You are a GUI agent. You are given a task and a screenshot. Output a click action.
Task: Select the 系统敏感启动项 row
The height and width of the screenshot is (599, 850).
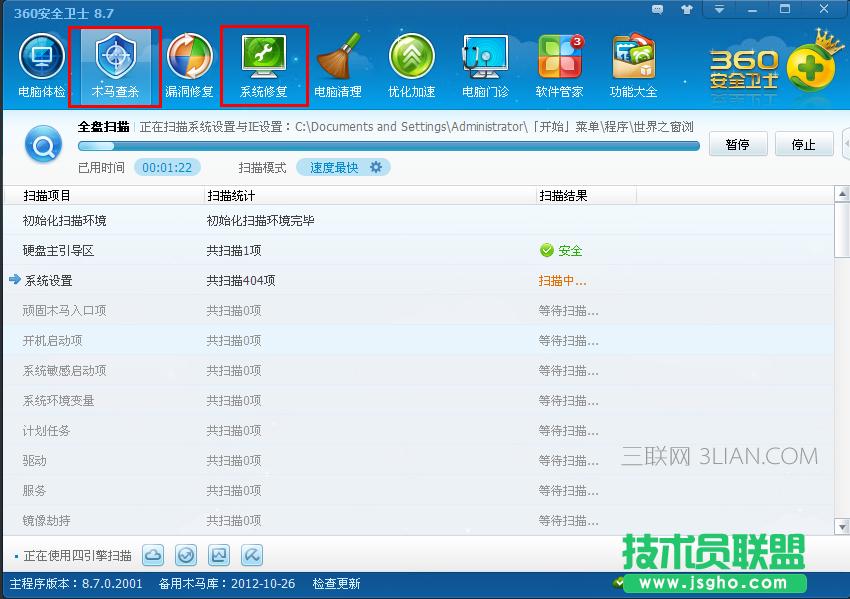[418, 370]
